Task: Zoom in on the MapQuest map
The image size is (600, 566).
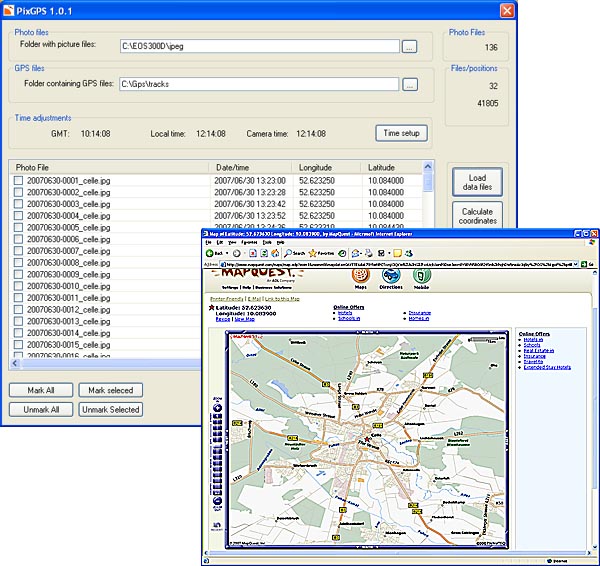Action: pyautogui.click(x=217, y=408)
